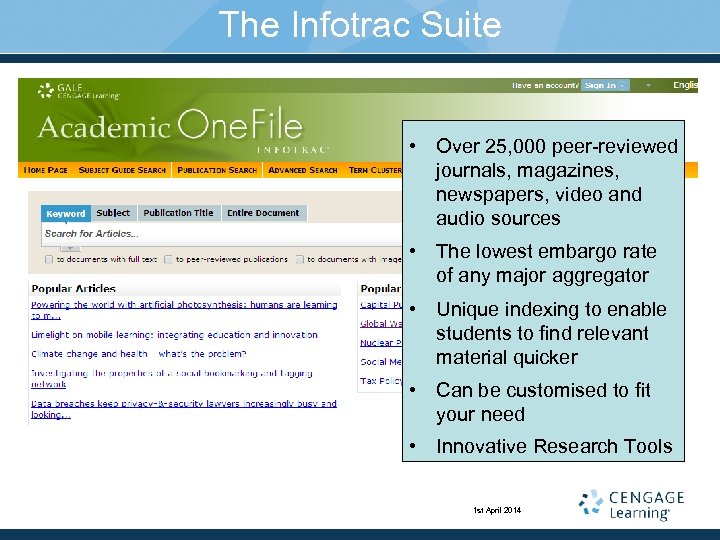The image size is (720, 540).
Task: Click the Gale Cengage Learning logo
Action: pos(78,91)
